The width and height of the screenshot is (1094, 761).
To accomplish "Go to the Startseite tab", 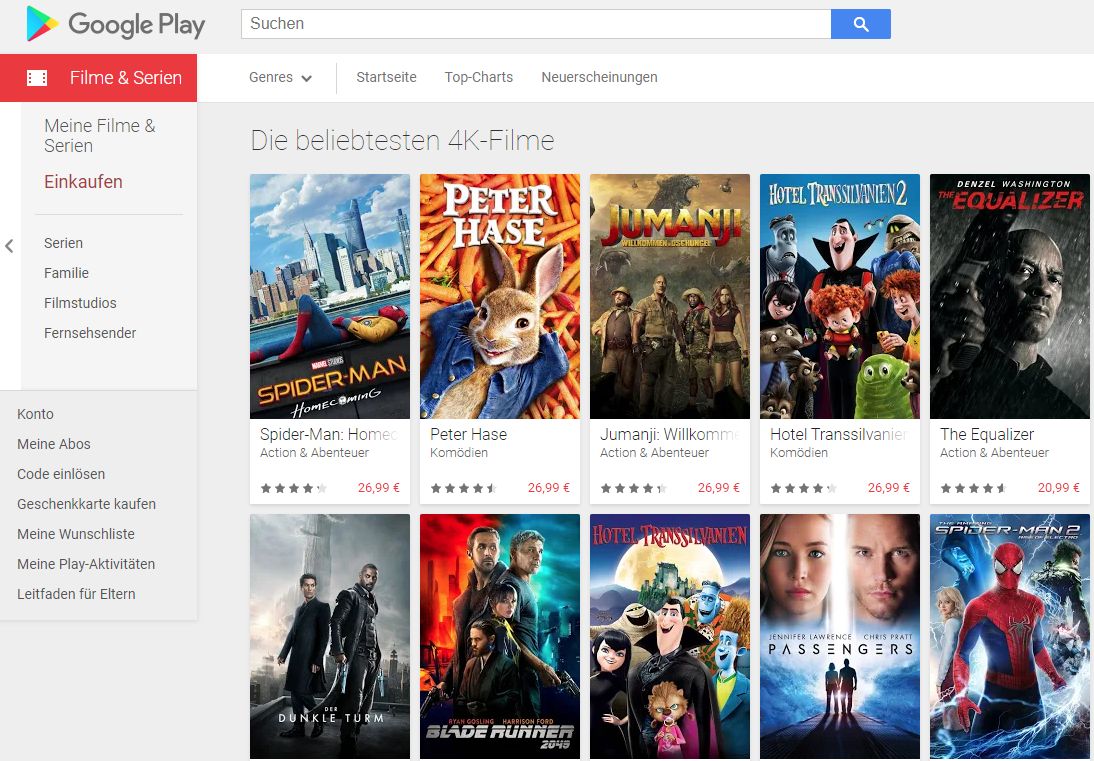I will (x=386, y=77).
